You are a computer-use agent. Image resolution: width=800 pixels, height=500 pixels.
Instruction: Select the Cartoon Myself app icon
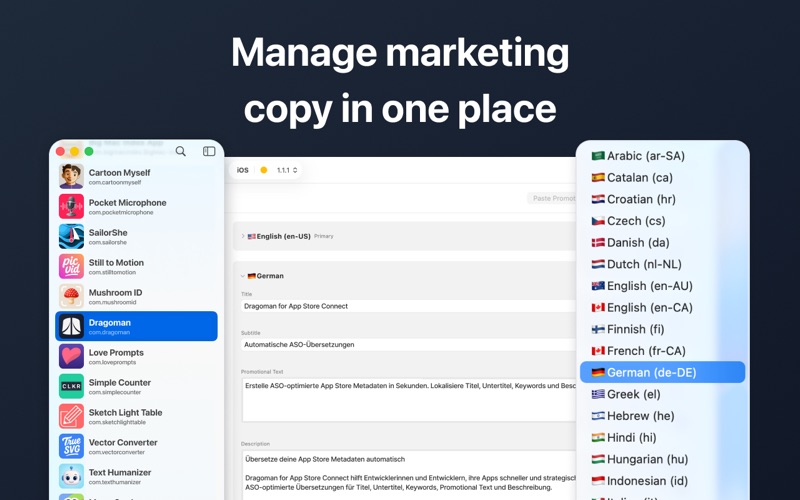tap(71, 177)
